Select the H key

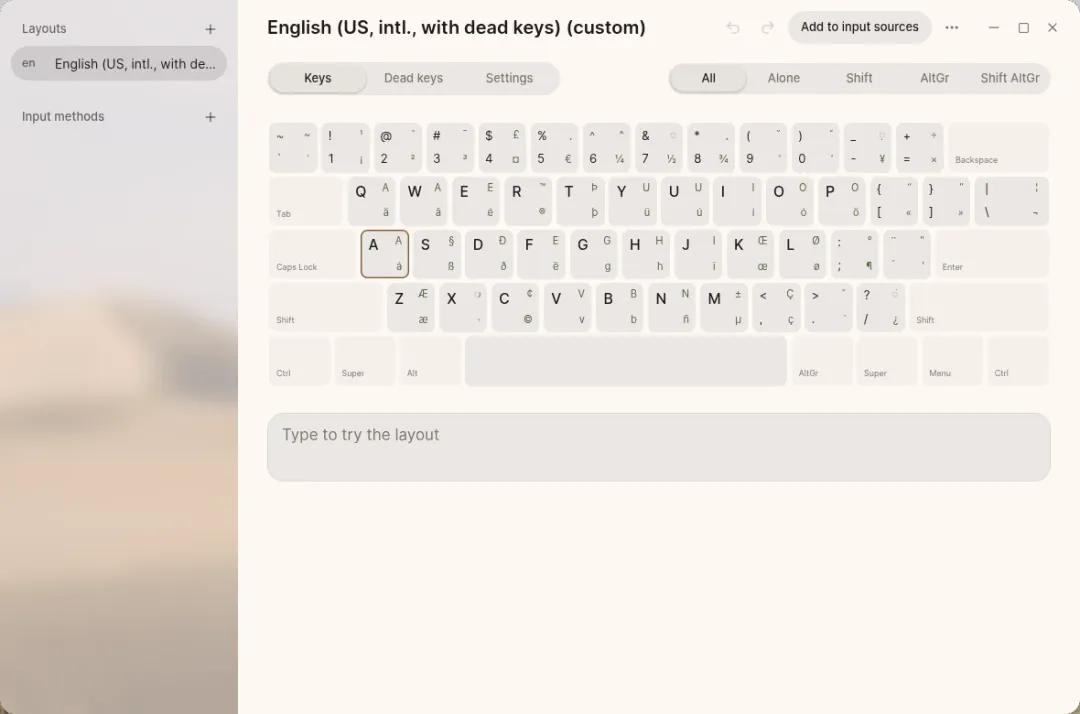tap(646, 253)
